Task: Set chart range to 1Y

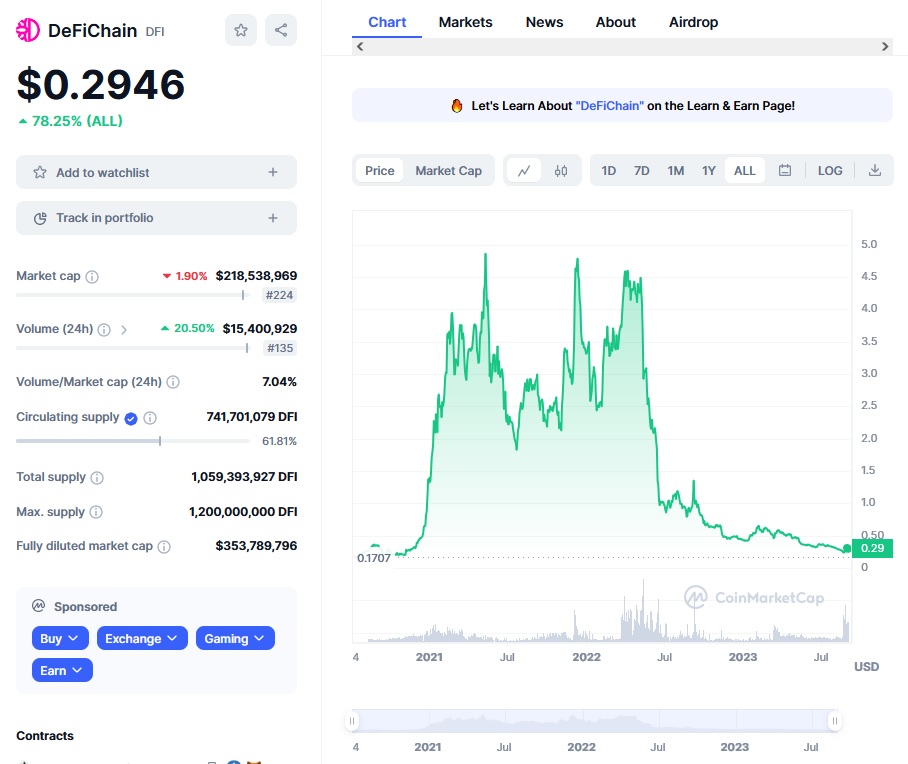Action: [709, 171]
